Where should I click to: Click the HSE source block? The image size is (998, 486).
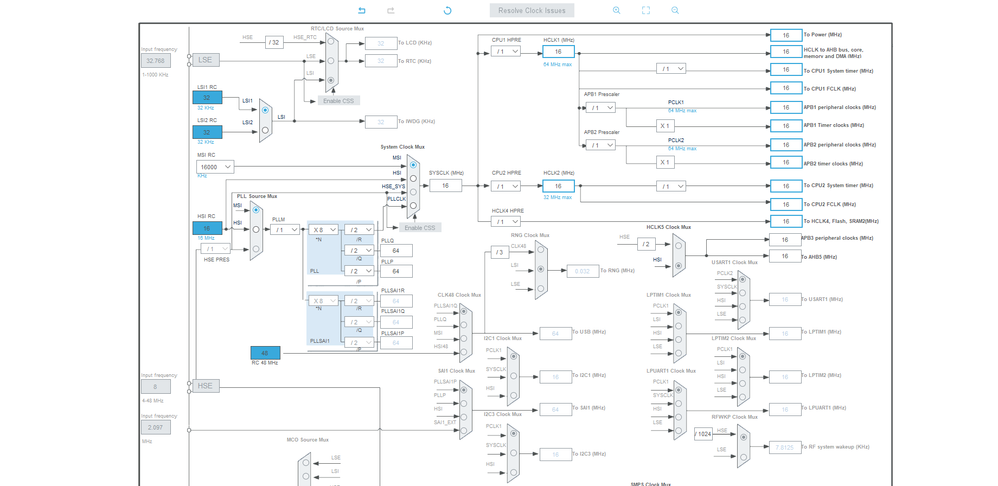pyautogui.click(x=205, y=385)
